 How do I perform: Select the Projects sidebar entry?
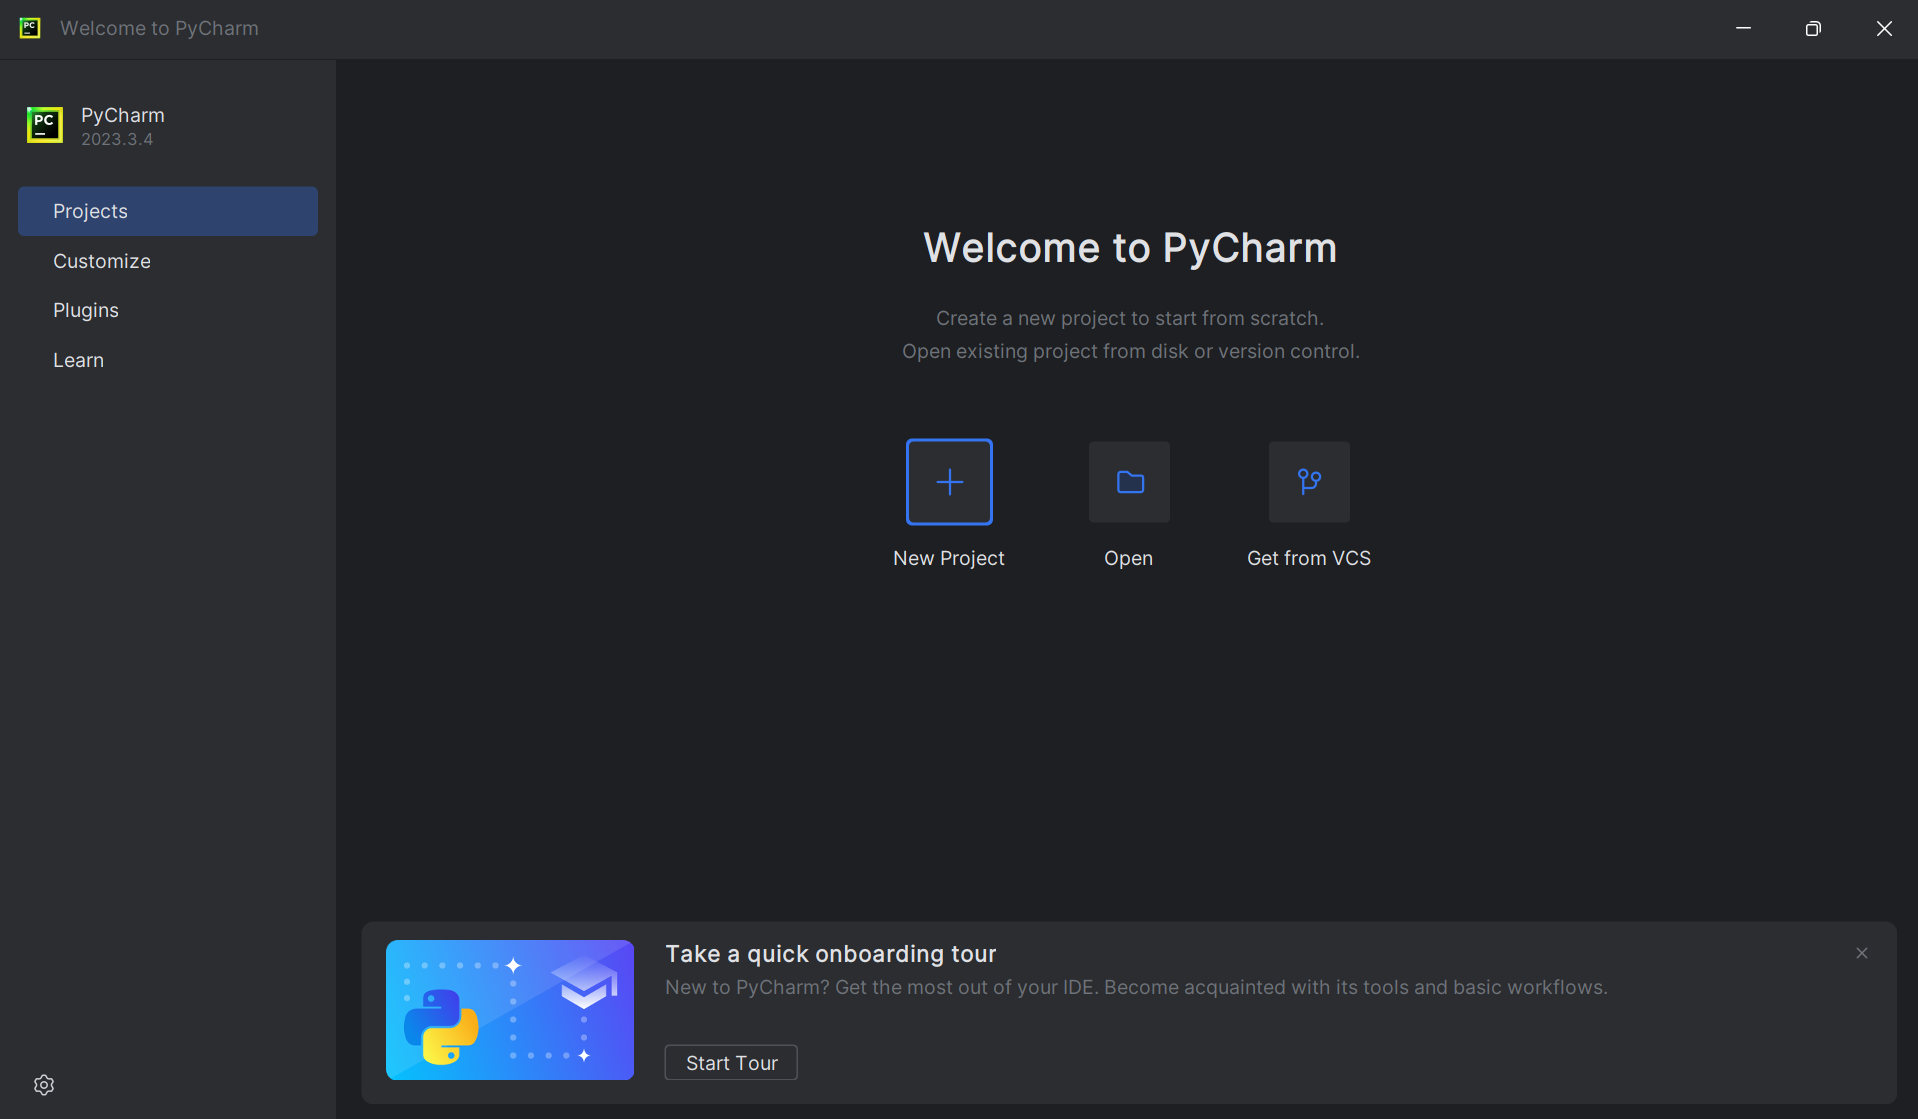tap(90, 211)
